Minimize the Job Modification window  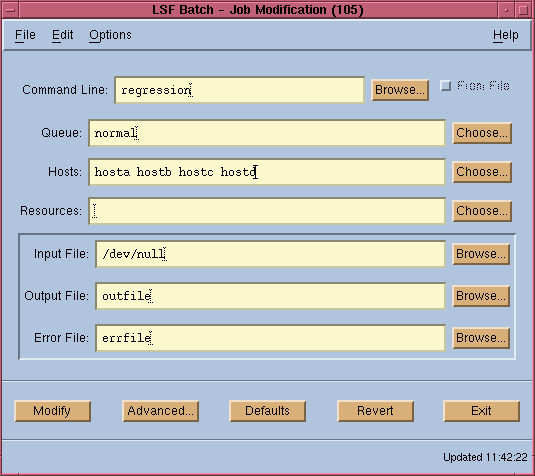click(506, 10)
